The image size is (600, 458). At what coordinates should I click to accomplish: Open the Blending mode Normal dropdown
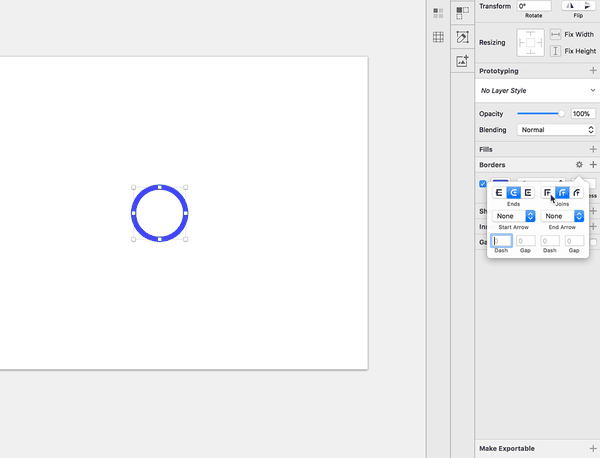556,130
